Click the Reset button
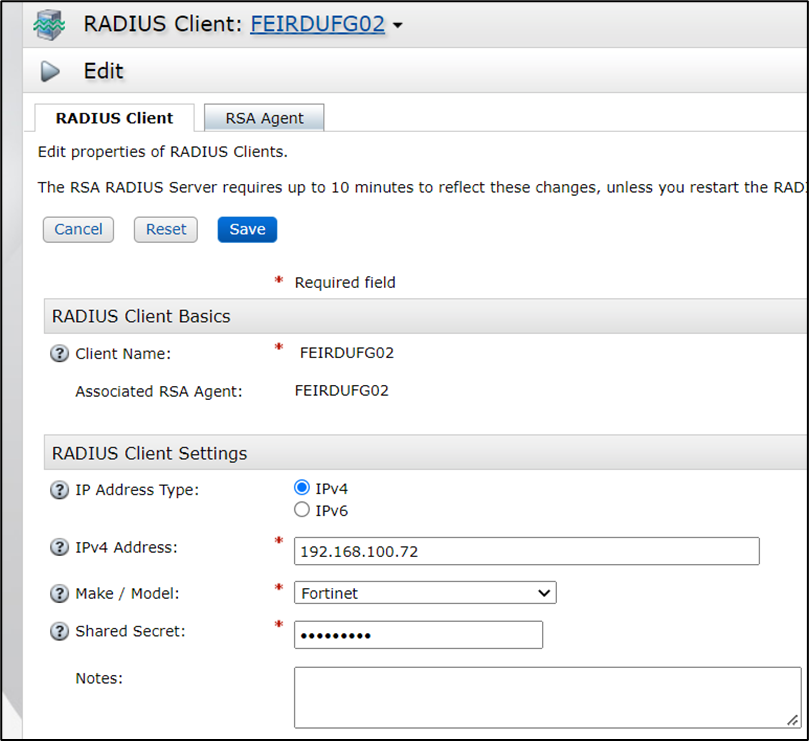The width and height of the screenshot is (809, 741). [x=166, y=229]
